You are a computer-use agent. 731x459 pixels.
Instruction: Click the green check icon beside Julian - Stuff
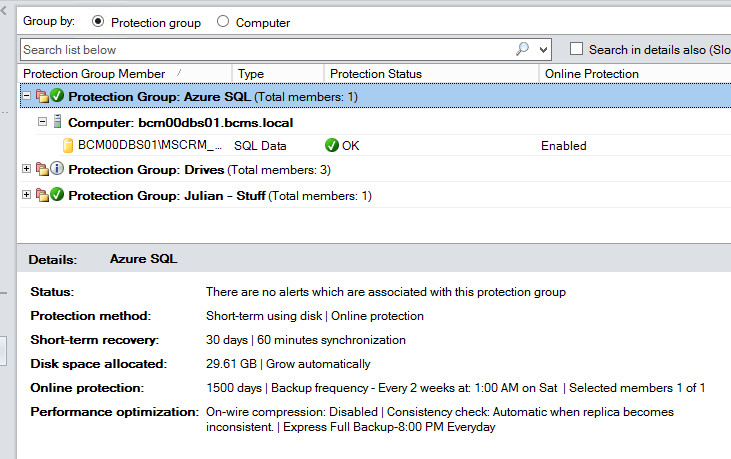point(57,195)
